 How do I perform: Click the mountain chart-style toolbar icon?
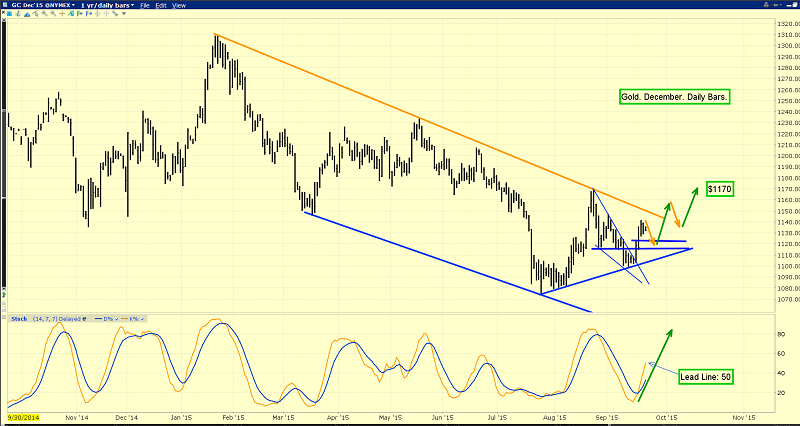coord(27,14)
